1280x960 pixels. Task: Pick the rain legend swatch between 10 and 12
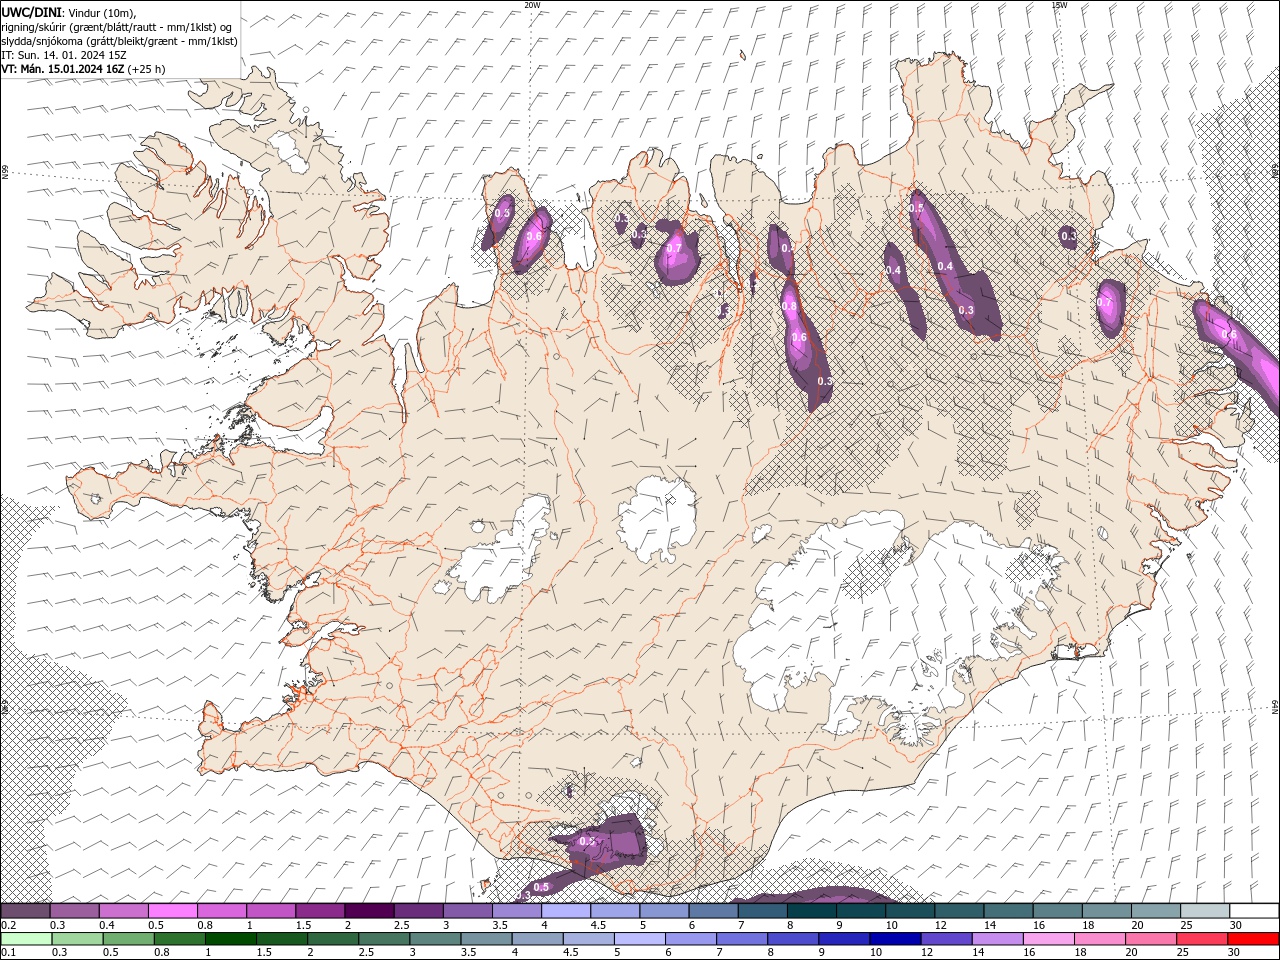point(894,939)
